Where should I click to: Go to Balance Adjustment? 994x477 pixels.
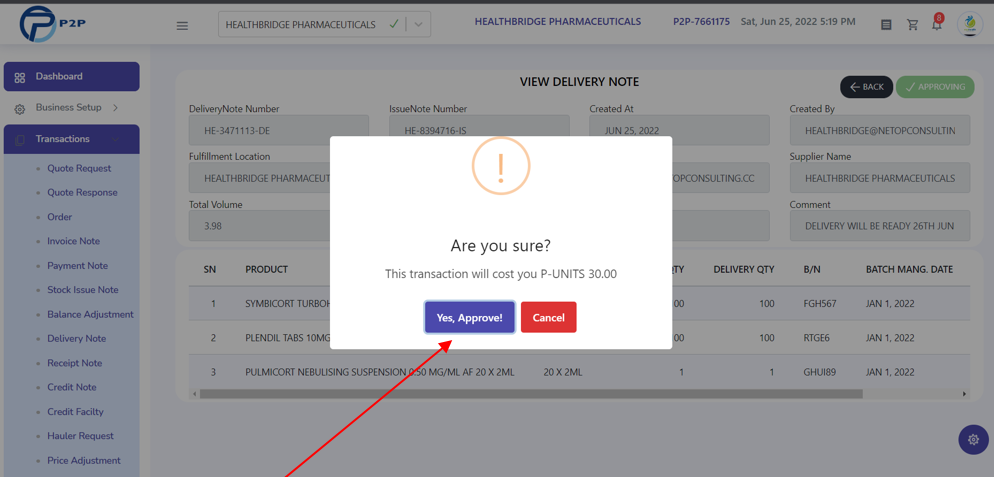(x=90, y=314)
